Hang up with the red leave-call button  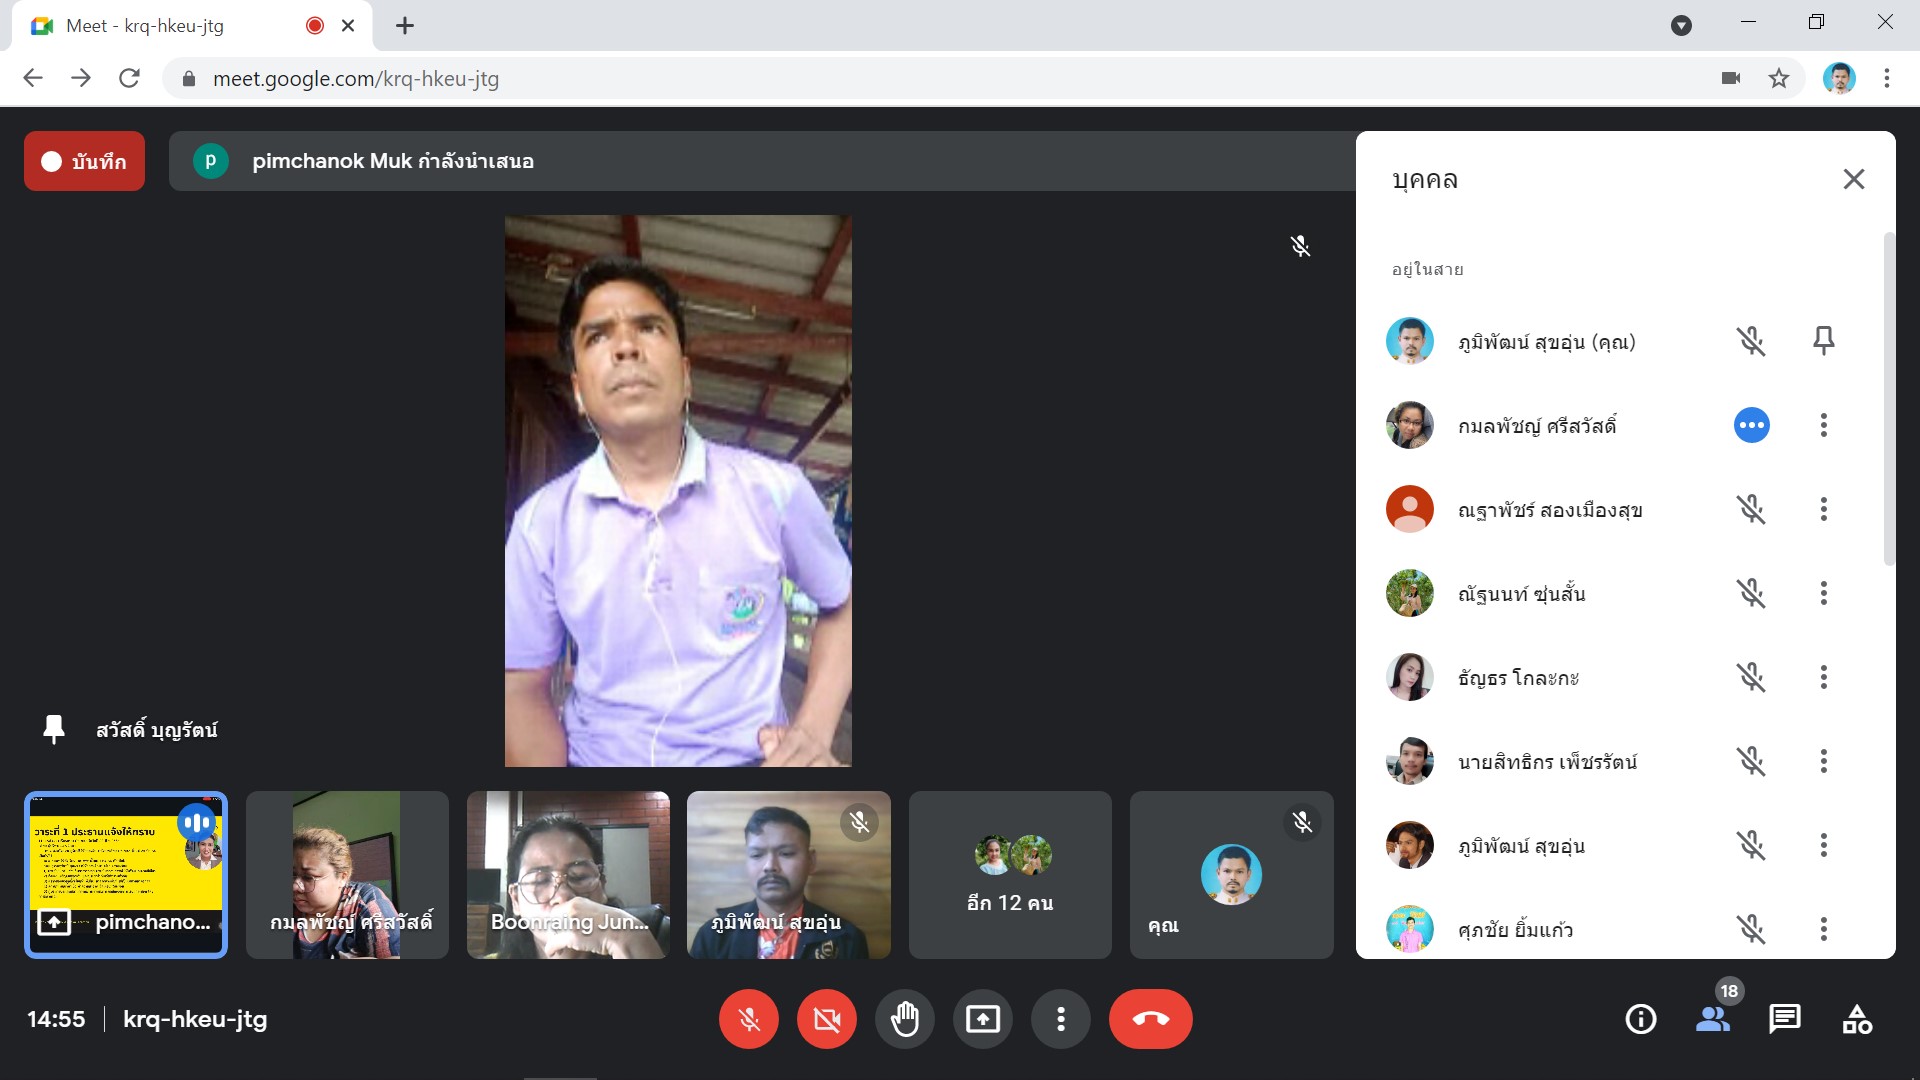[1150, 1019]
